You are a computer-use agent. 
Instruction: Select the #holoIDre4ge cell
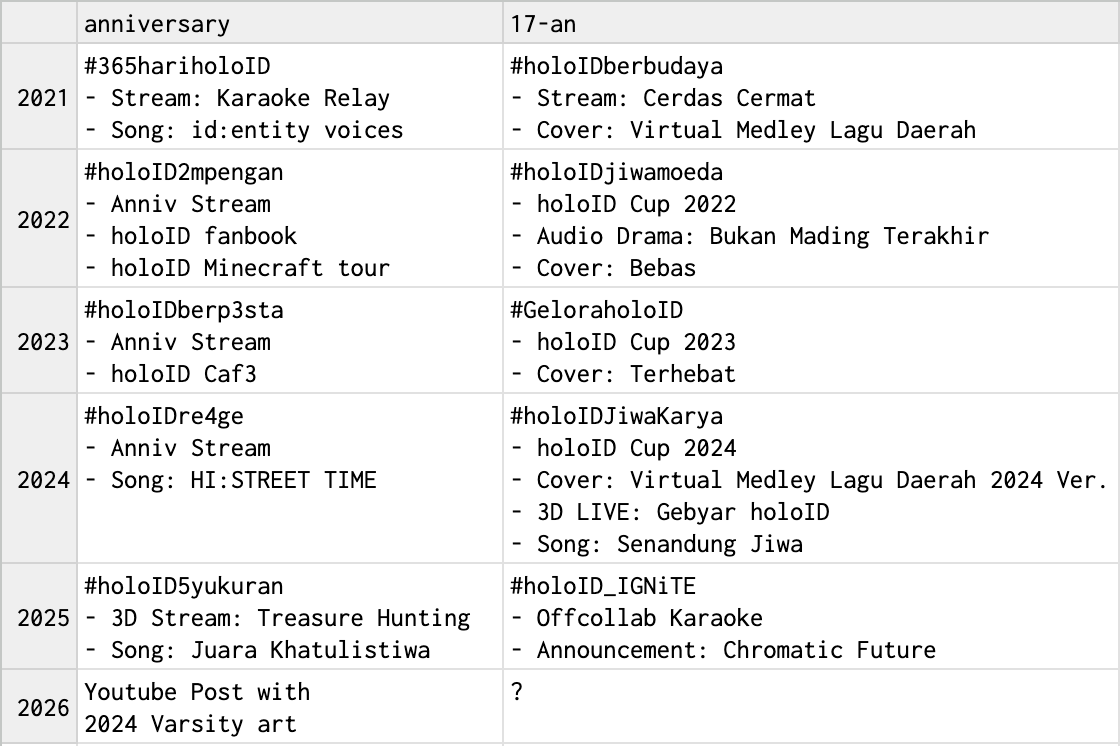pyautogui.click(x=289, y=479)
